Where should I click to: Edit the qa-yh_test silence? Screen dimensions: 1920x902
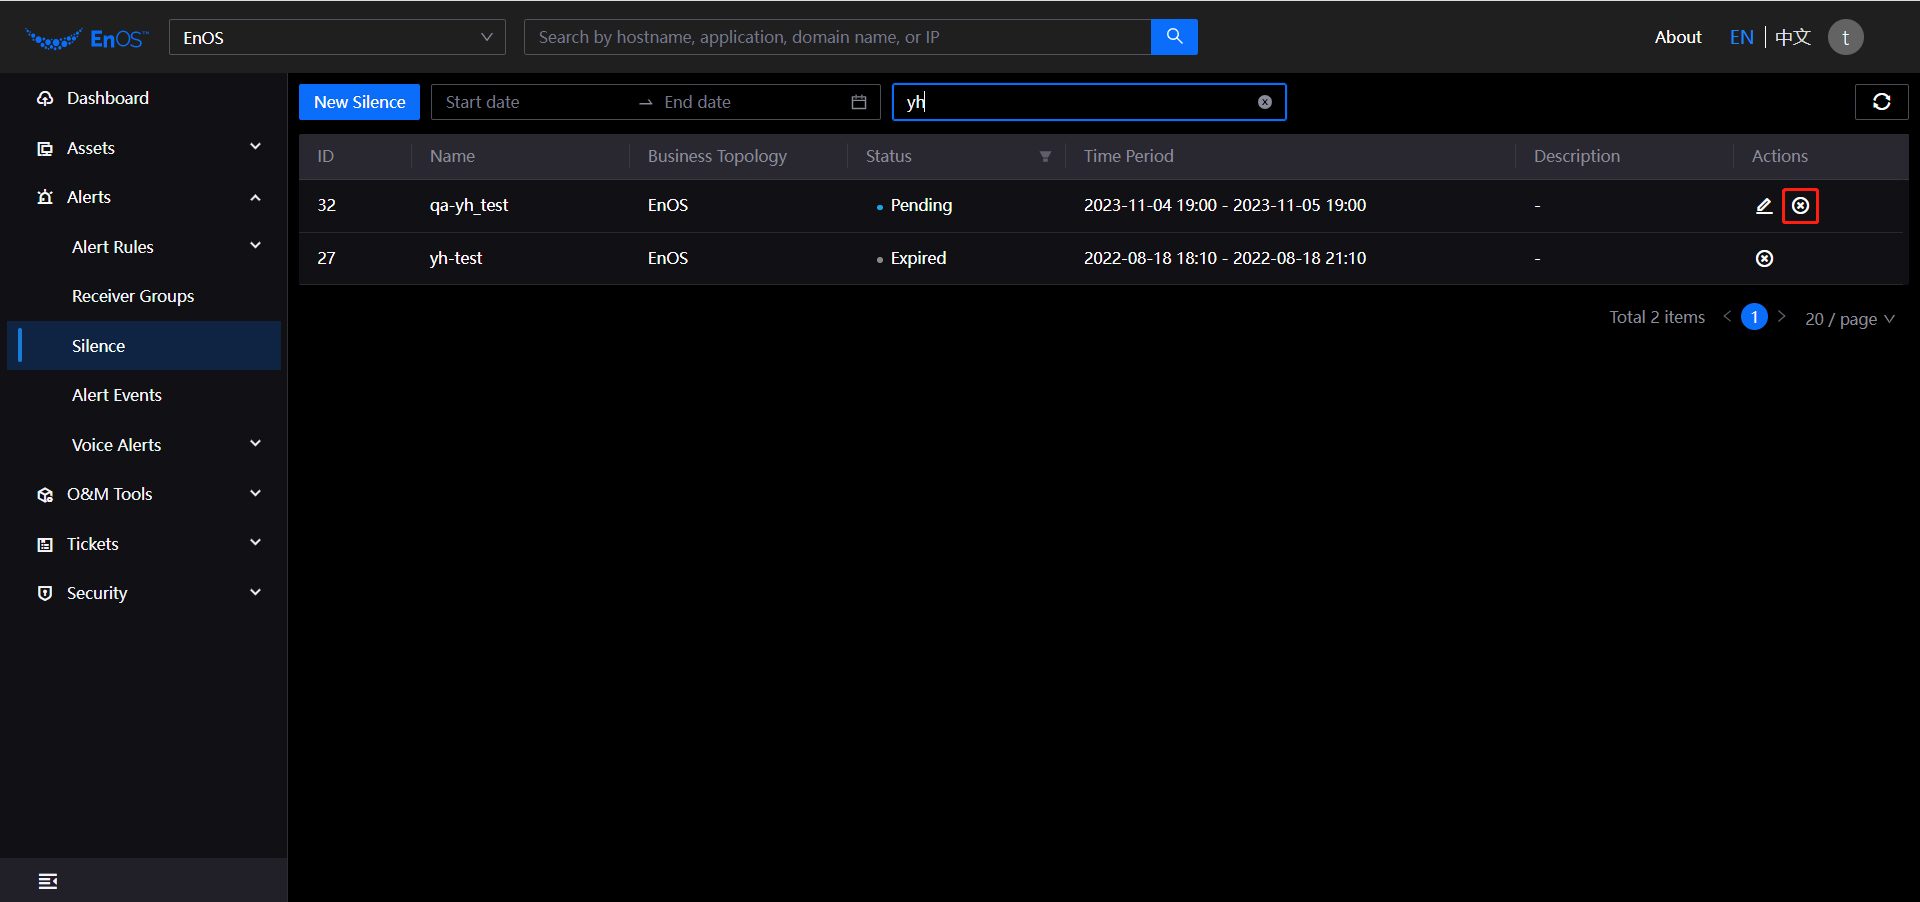click(x=1764, y=205)
